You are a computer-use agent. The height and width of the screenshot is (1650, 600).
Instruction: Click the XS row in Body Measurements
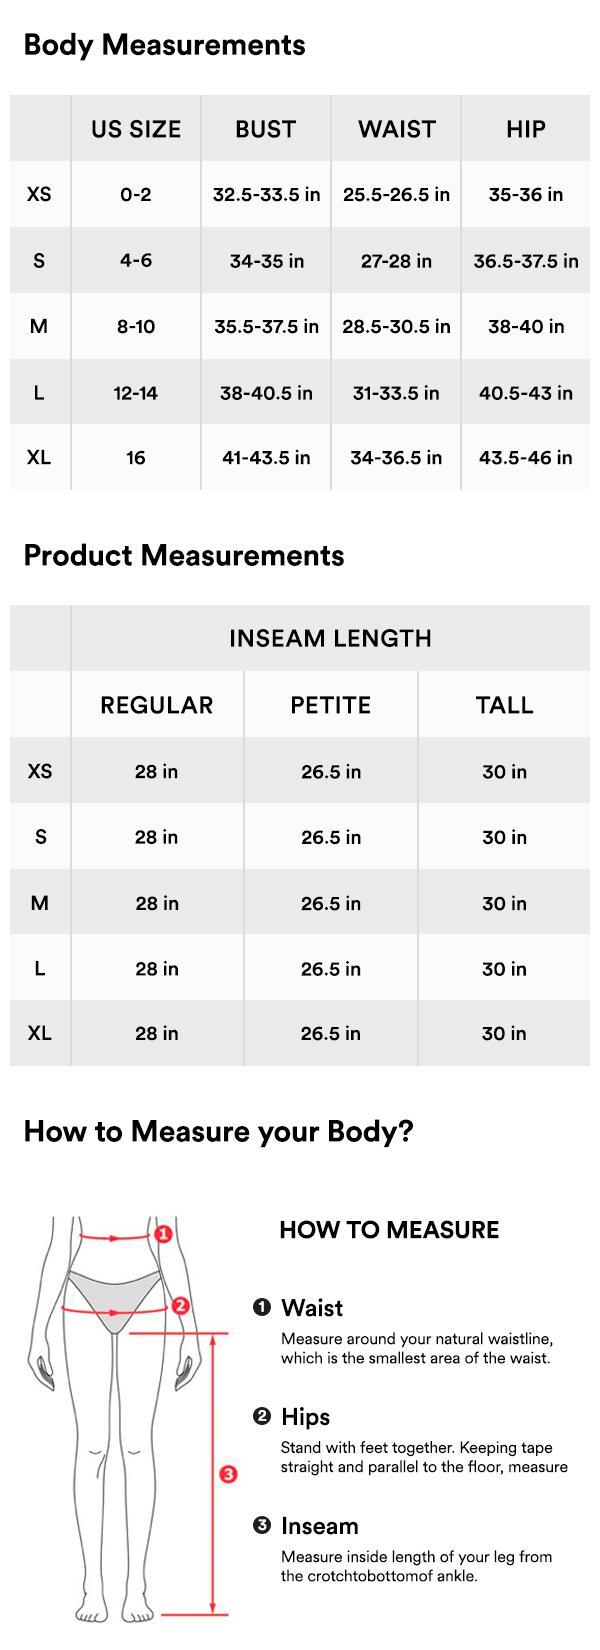coord(39,194)
